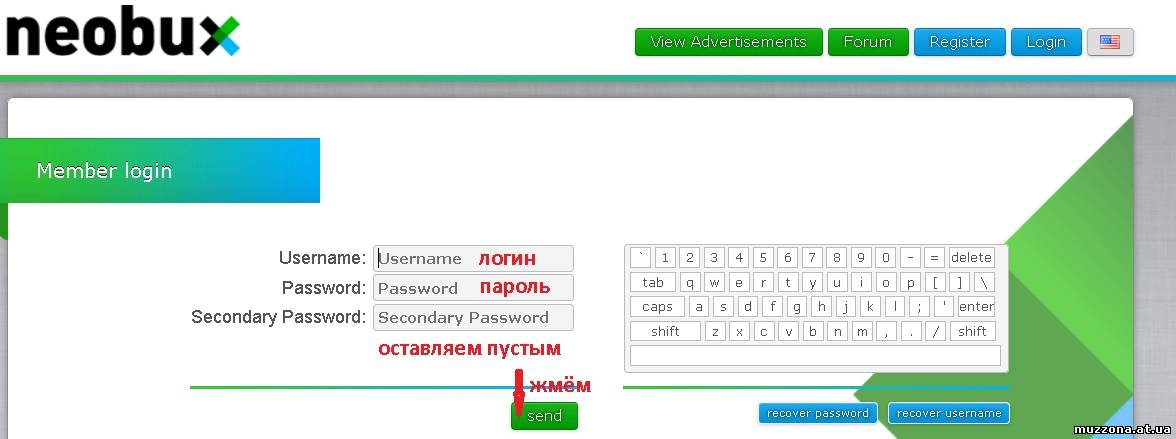1176x439 pixels.
Task: Open the Register page
Action: tap(959, 42)
